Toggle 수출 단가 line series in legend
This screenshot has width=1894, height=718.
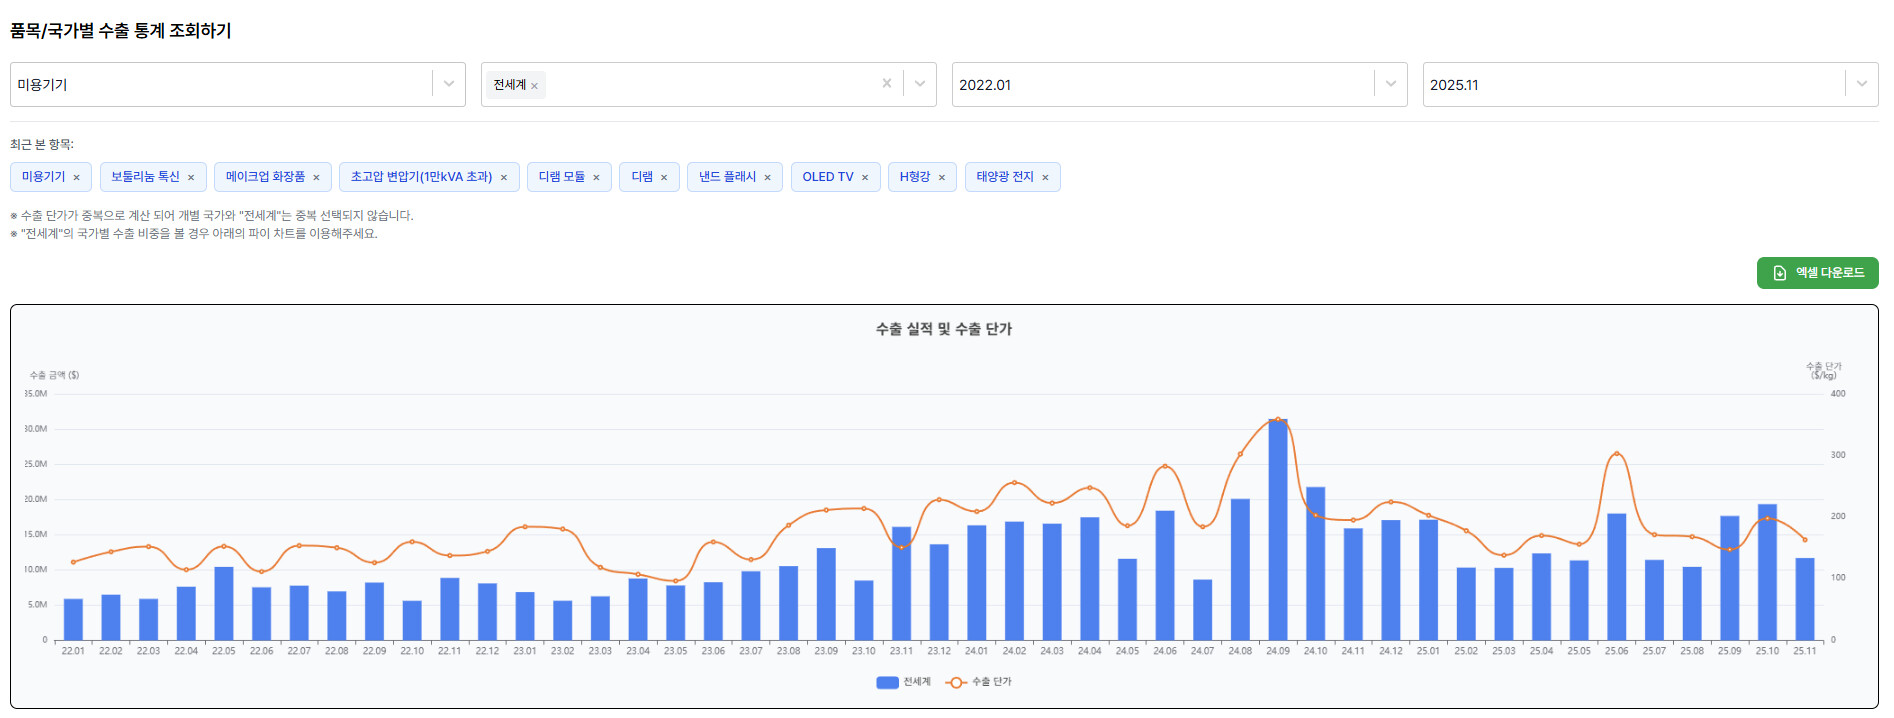pyautogui.click(x=979, y=682)
